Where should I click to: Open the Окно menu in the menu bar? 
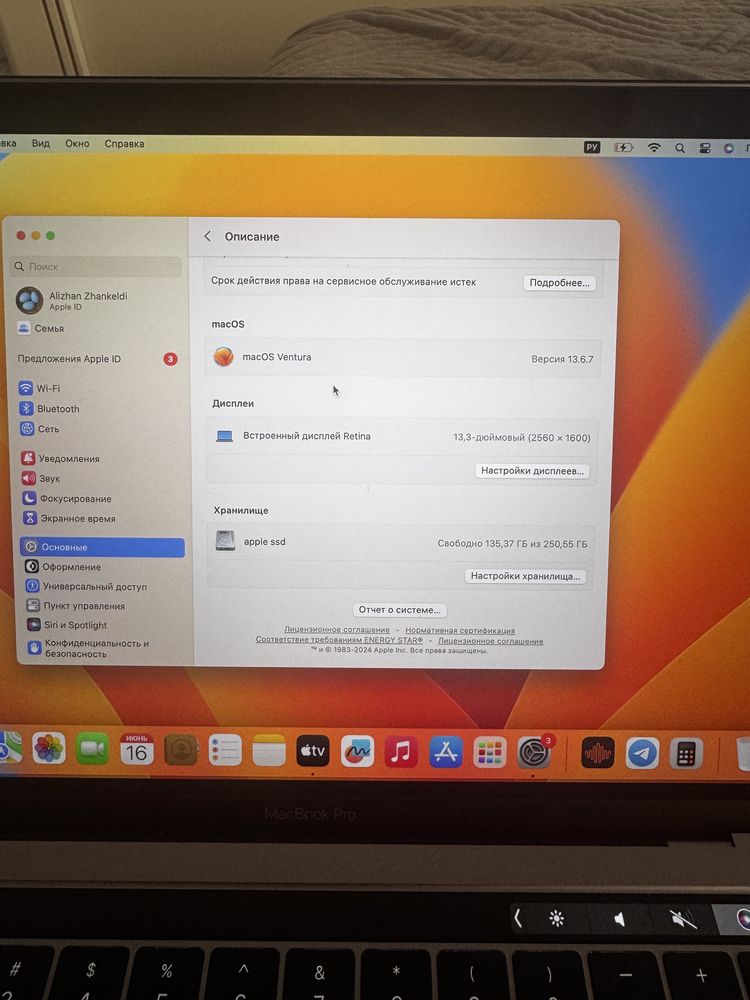click(77, 143)
